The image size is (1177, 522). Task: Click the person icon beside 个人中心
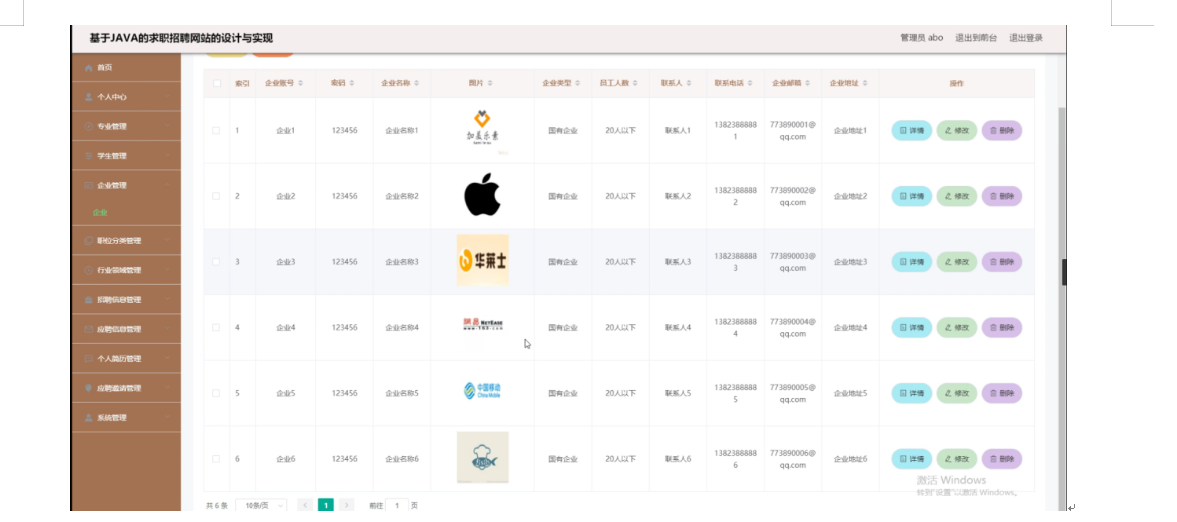(x=89, y=97)
